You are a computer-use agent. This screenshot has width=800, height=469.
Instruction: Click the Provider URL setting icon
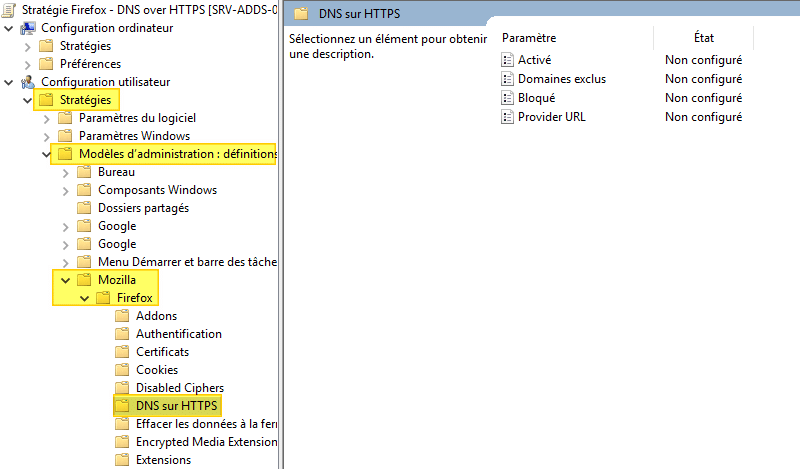point(507,117)
